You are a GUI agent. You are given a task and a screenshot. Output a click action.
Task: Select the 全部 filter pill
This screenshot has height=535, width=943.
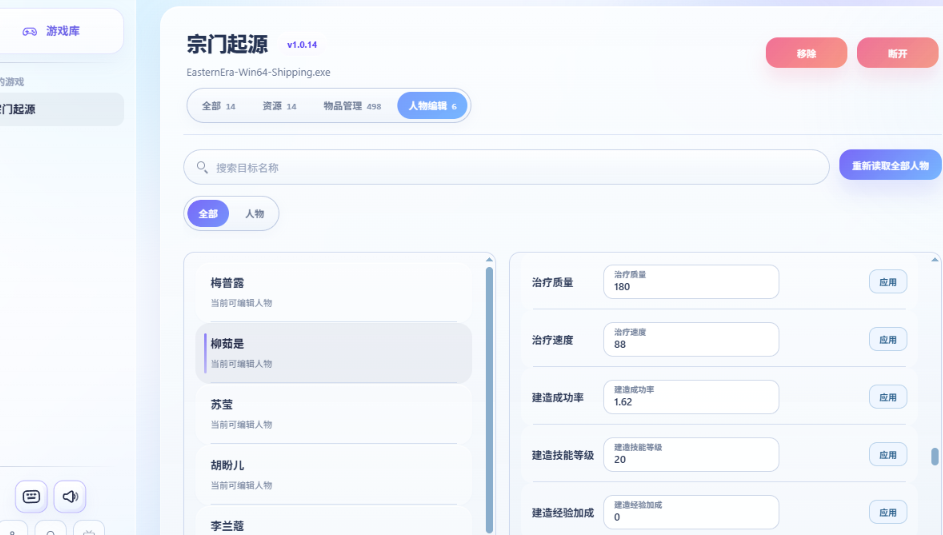[x=208, y=214]
